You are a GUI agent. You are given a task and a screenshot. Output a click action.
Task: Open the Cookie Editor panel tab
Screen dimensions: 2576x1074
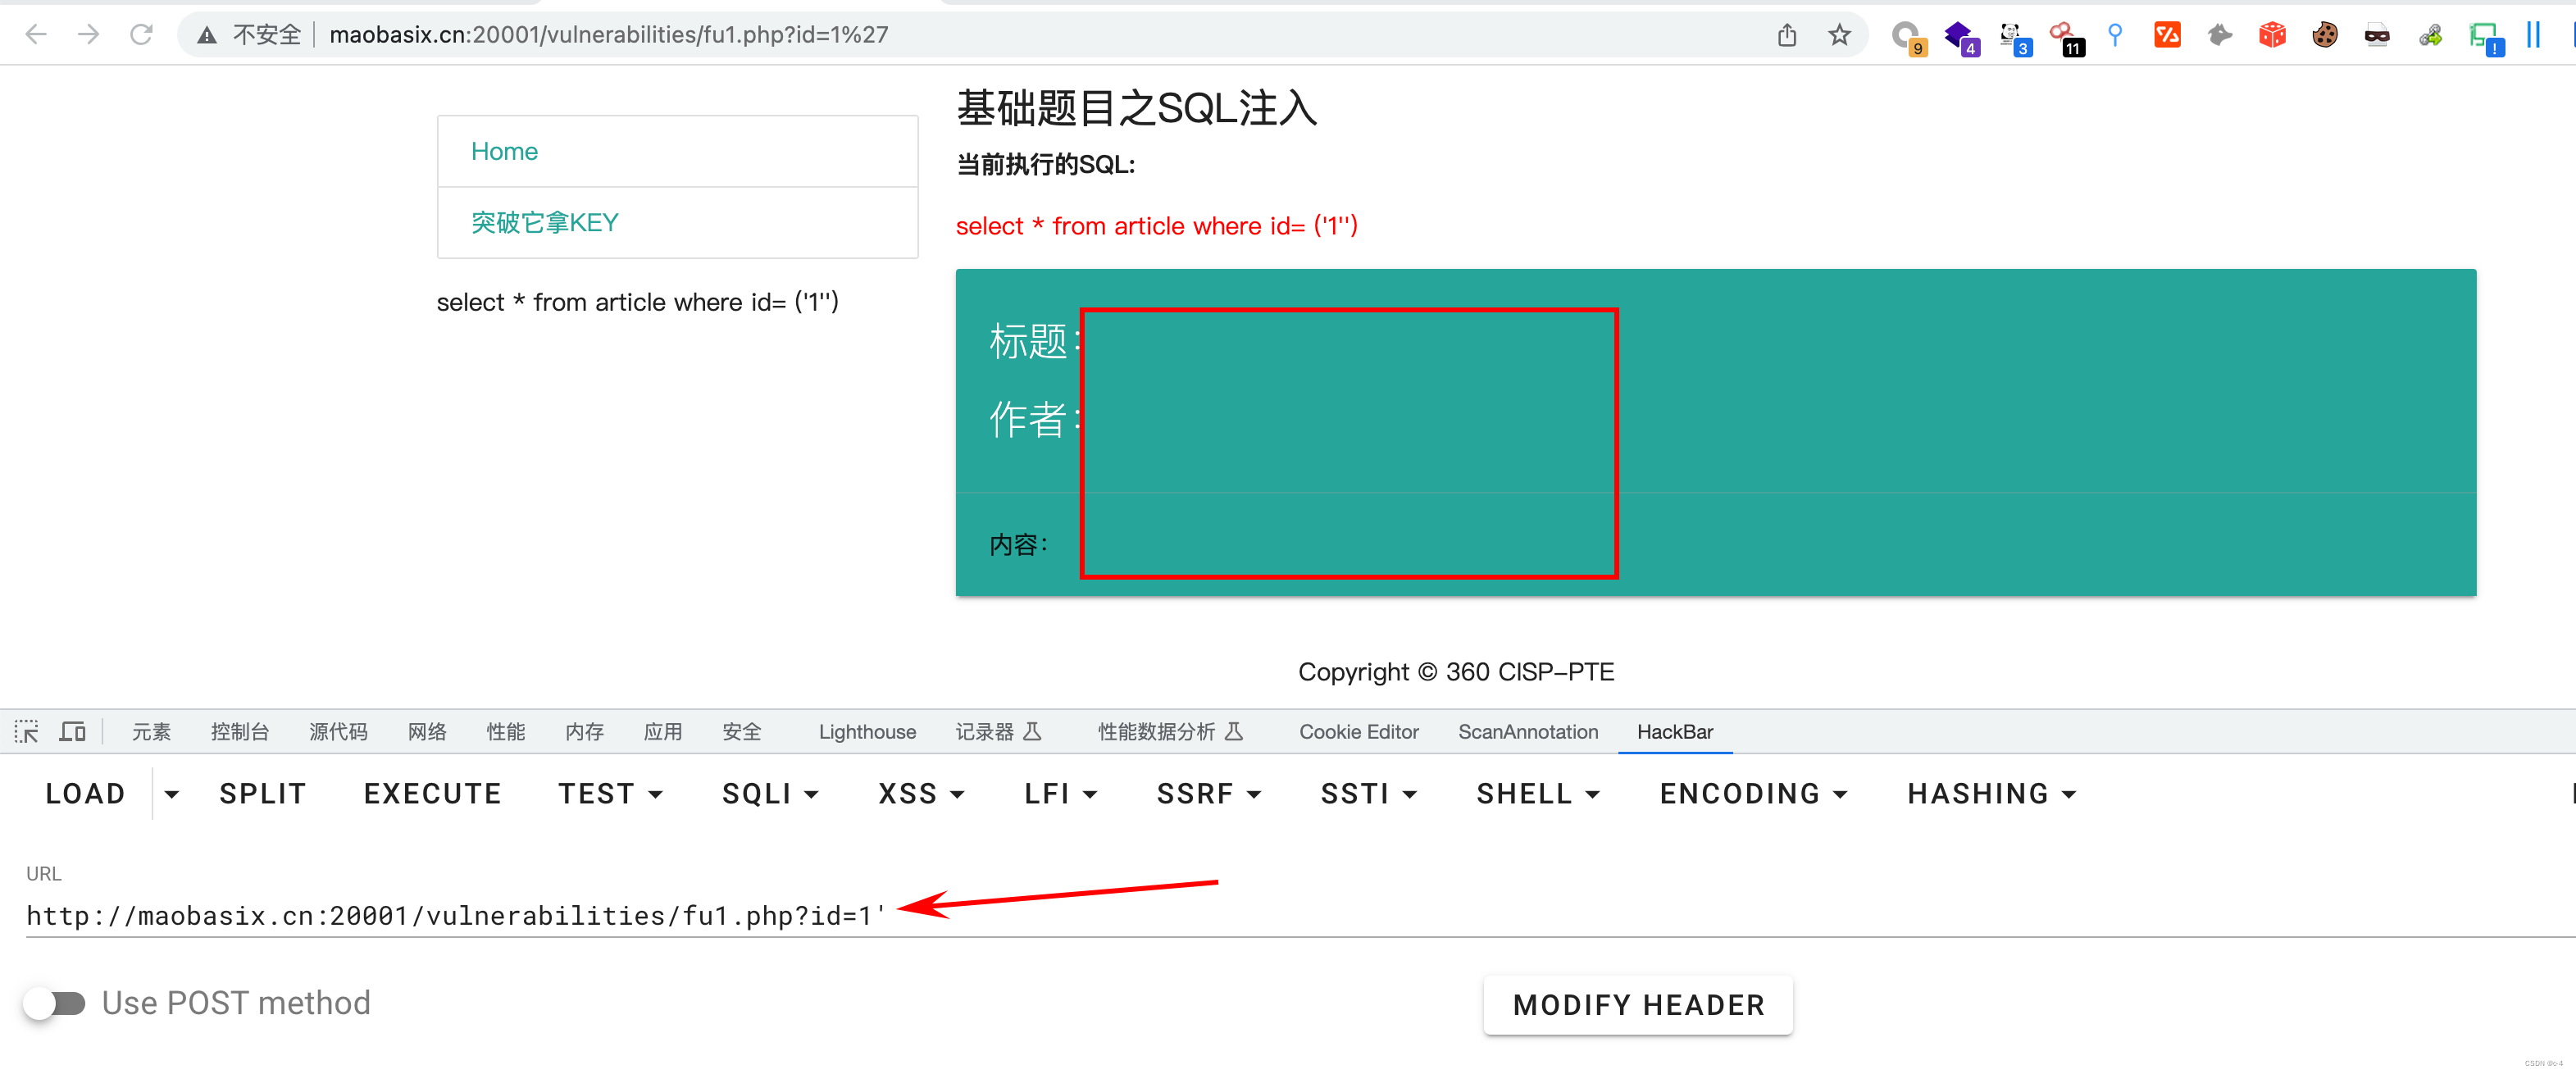click(1358, 731)
